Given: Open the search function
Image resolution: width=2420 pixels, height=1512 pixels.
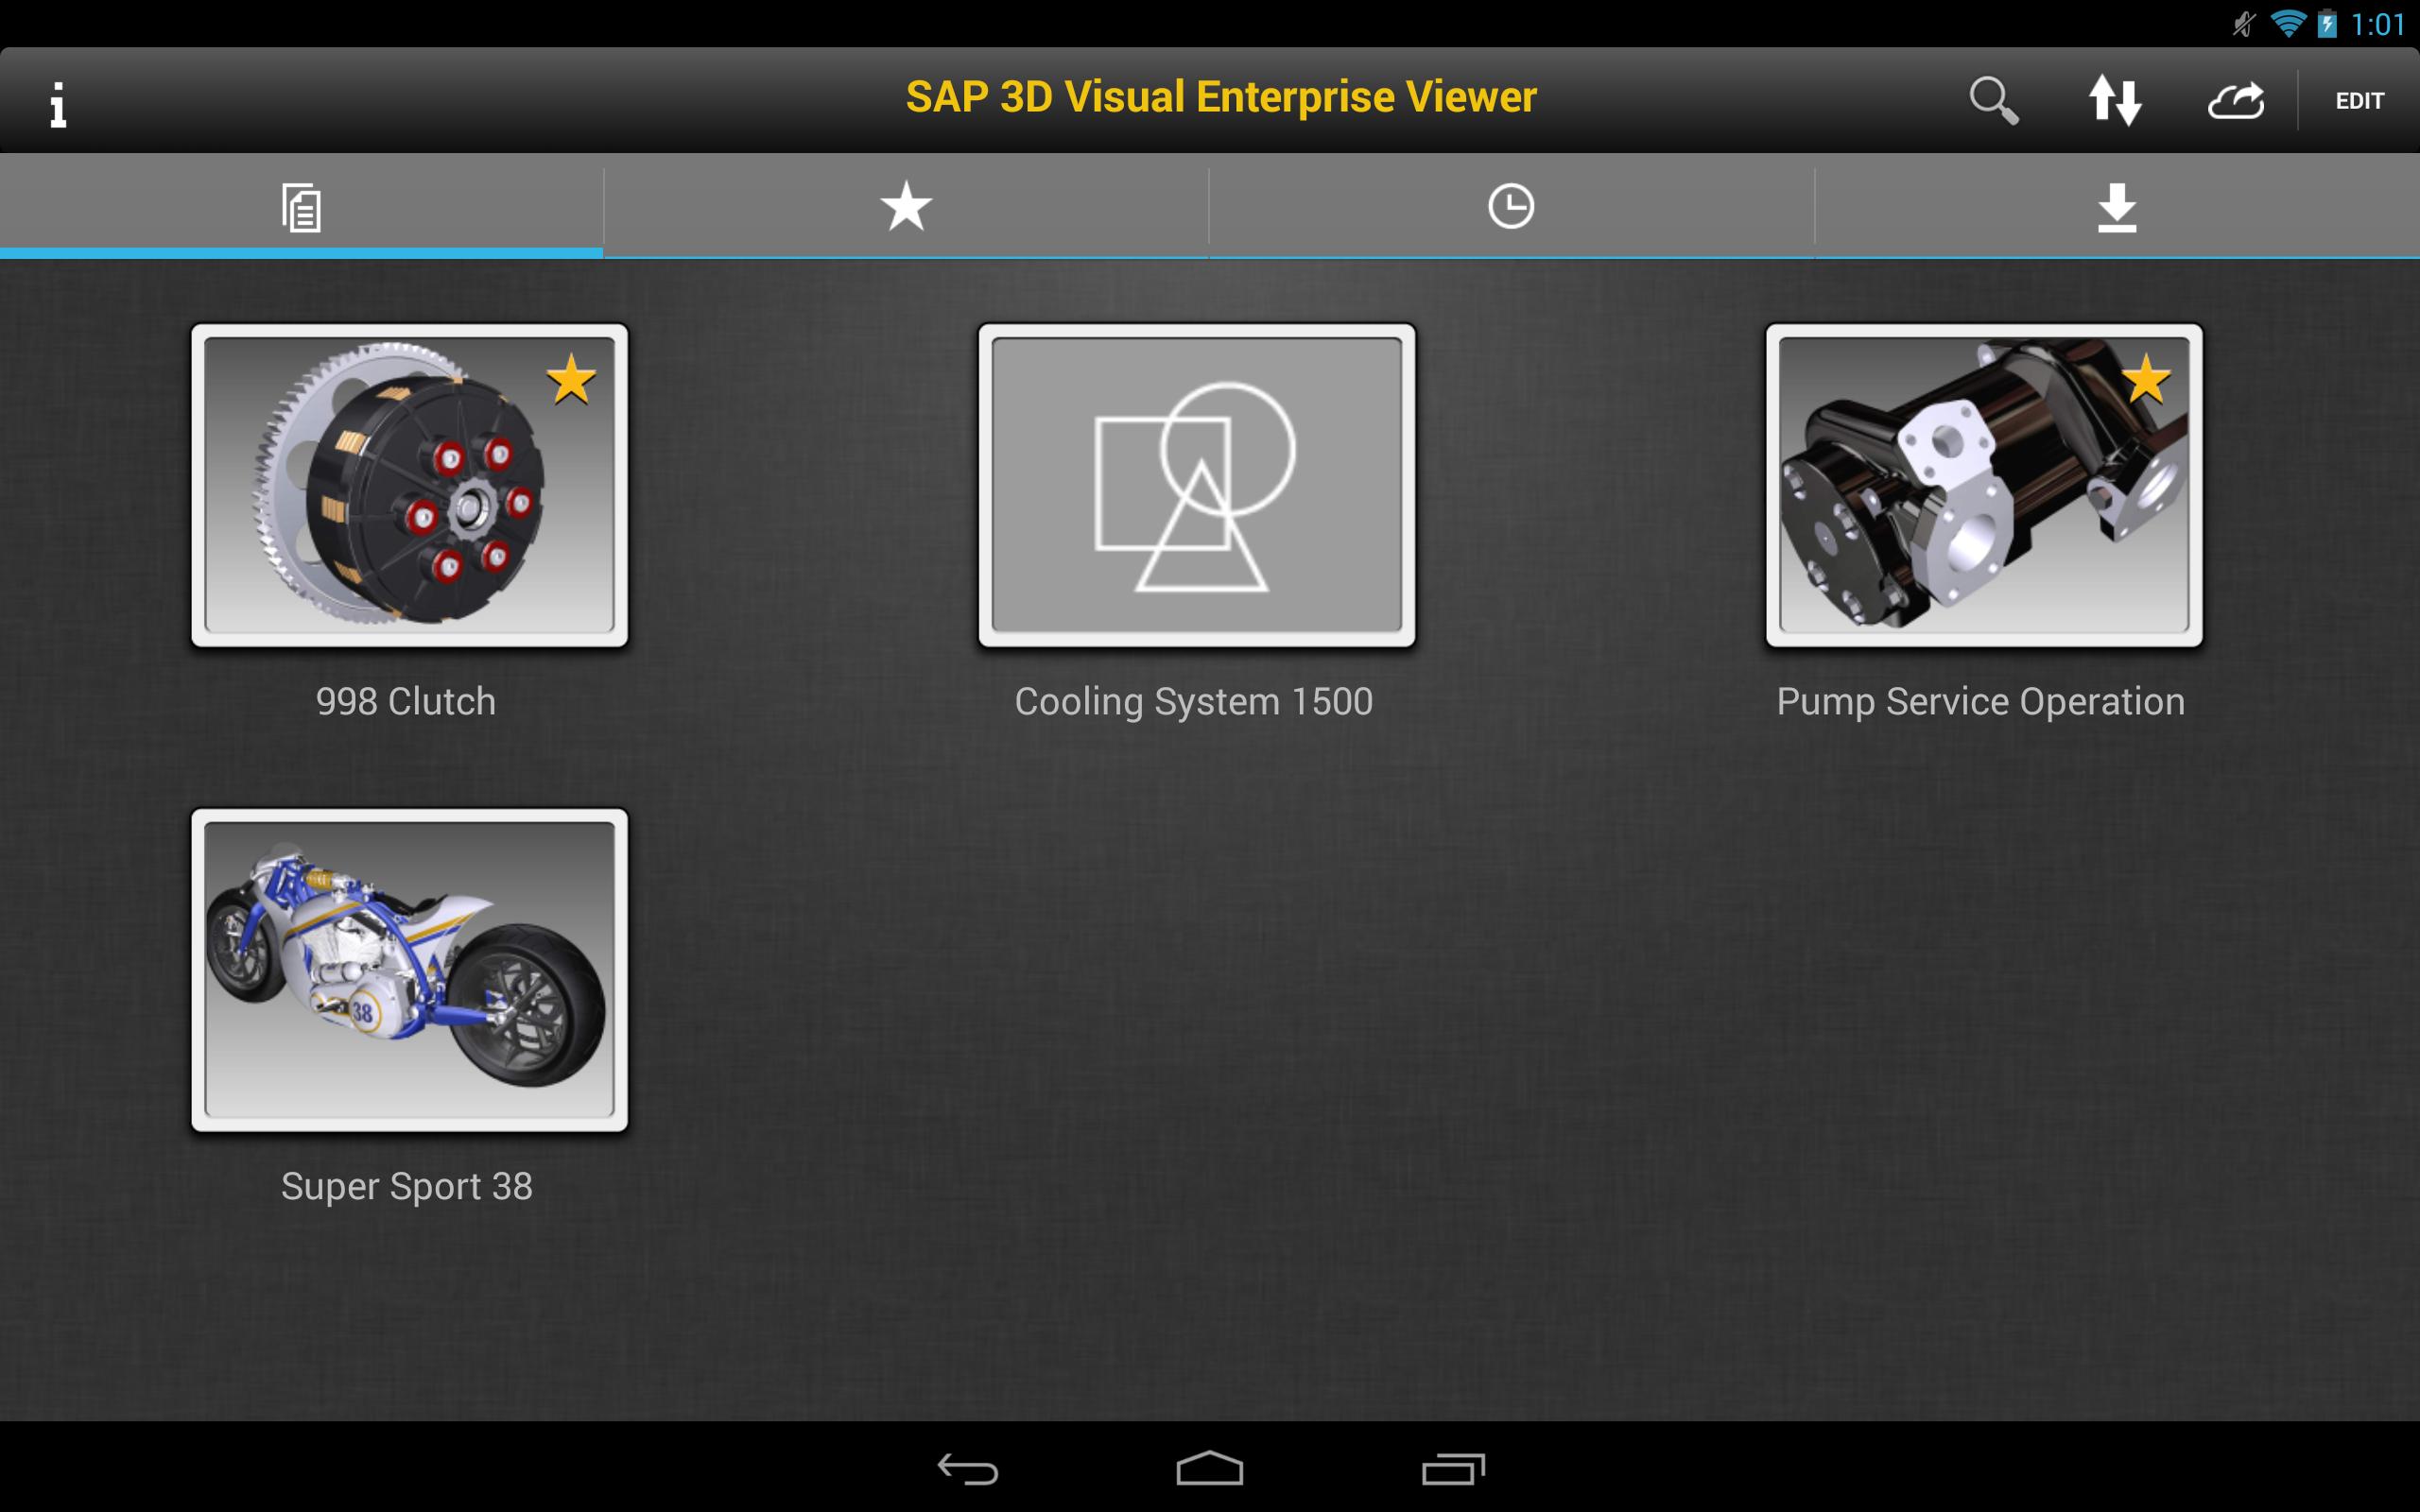Looking at the screenshot, I should 1993,100.
